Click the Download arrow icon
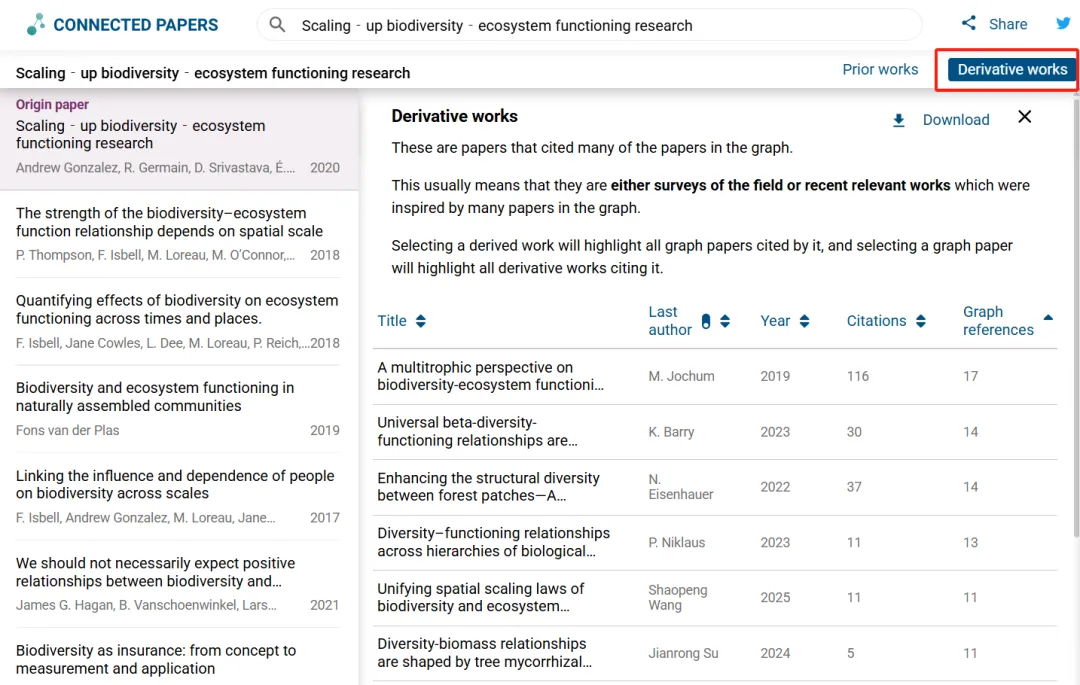The height and width of the screenshot is (685, 1080). point(899,120)
